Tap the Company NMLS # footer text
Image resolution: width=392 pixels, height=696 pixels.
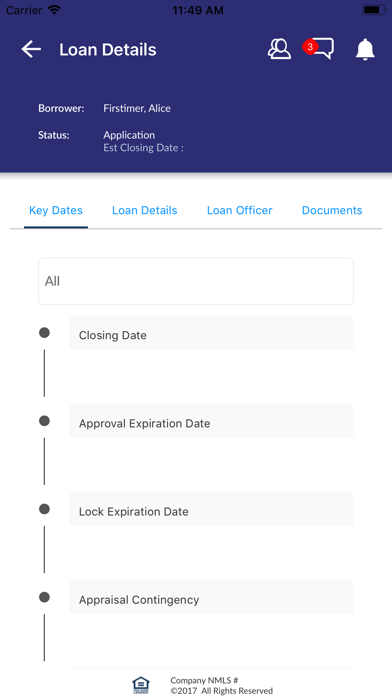coord(205,680)
